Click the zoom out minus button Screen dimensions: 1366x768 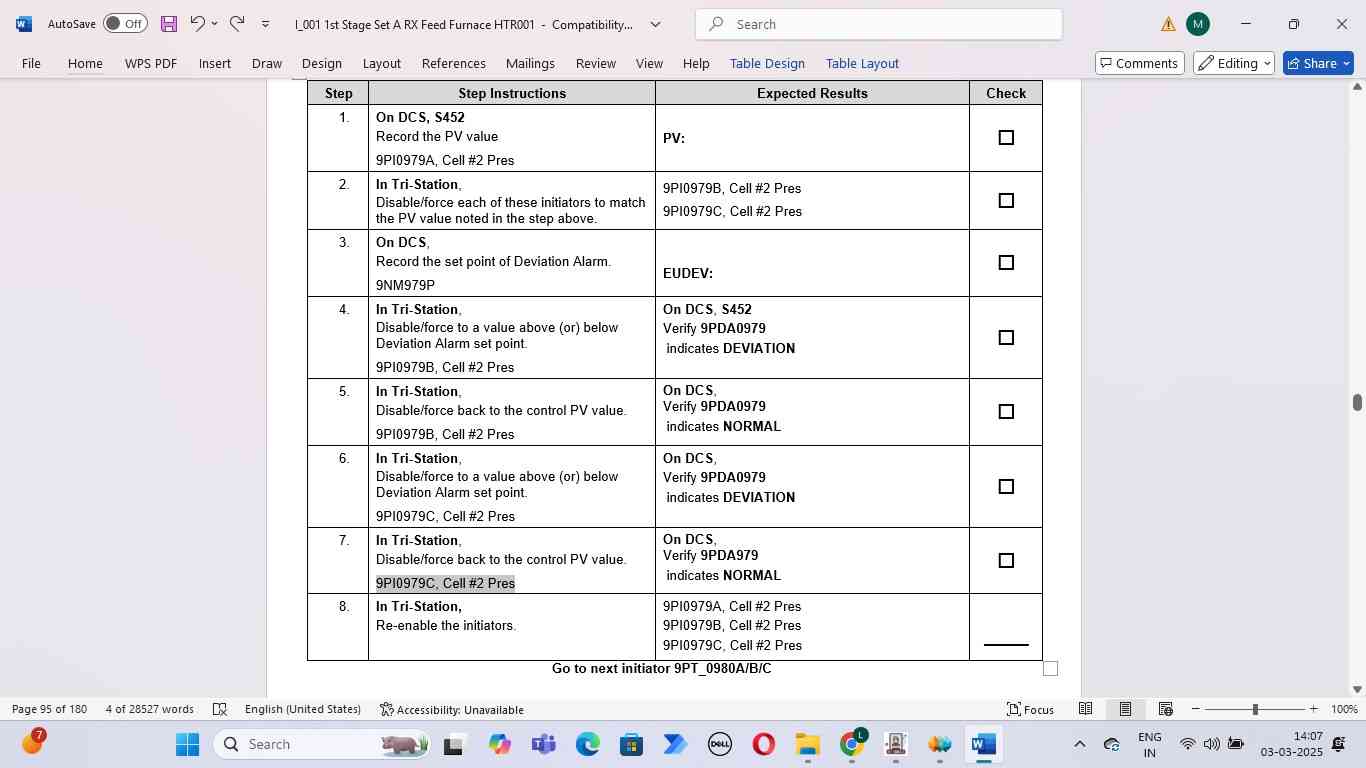[1195, 709]
